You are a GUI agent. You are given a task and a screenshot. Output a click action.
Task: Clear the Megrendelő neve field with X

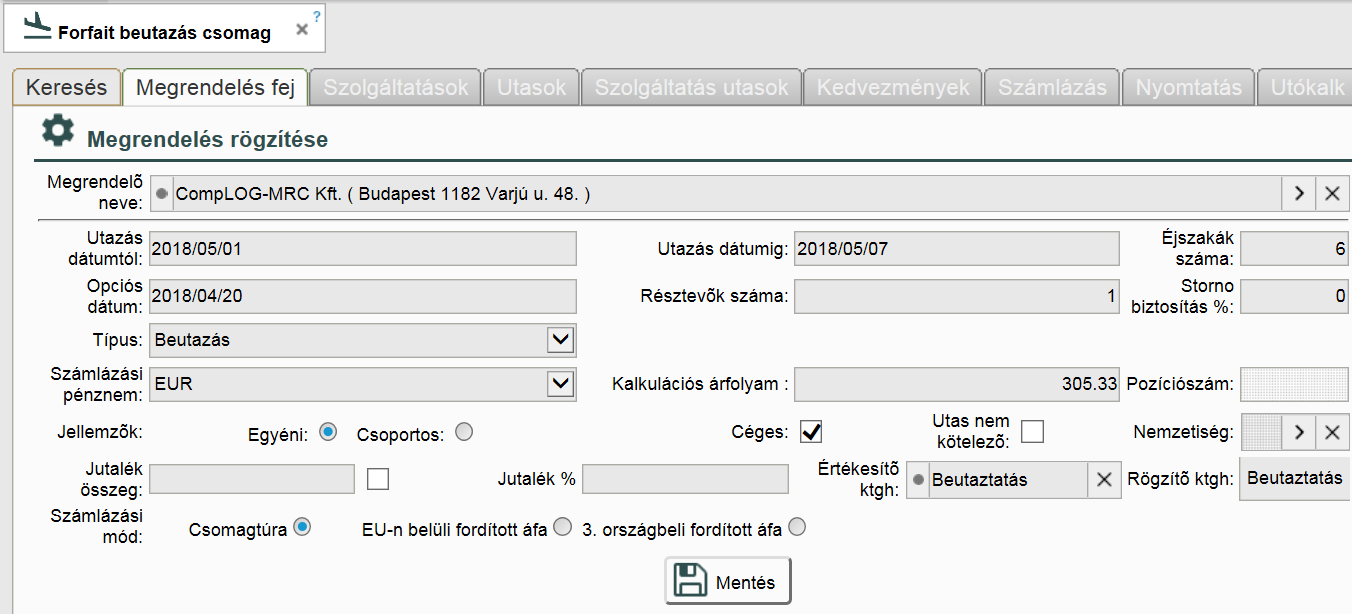coord(1332,194)
